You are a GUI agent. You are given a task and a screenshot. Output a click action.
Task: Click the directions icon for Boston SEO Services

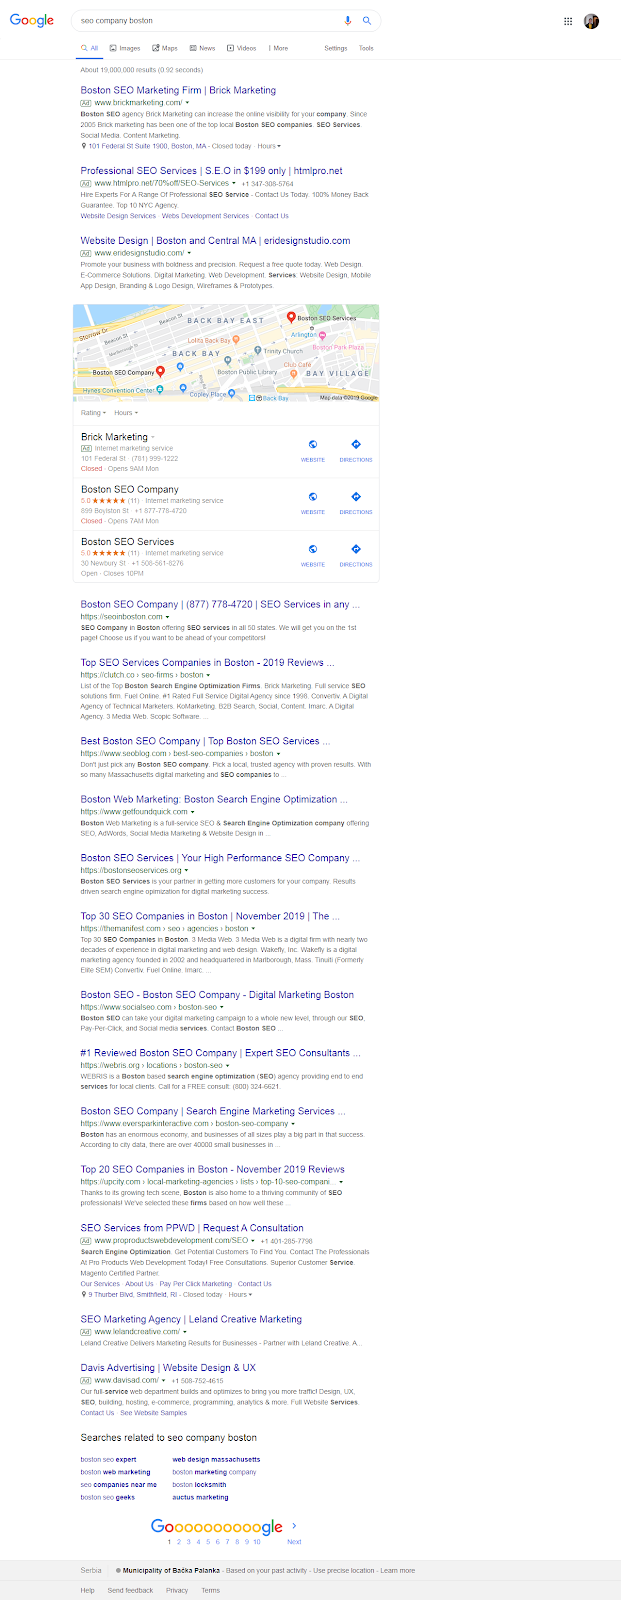pos(356,548)
